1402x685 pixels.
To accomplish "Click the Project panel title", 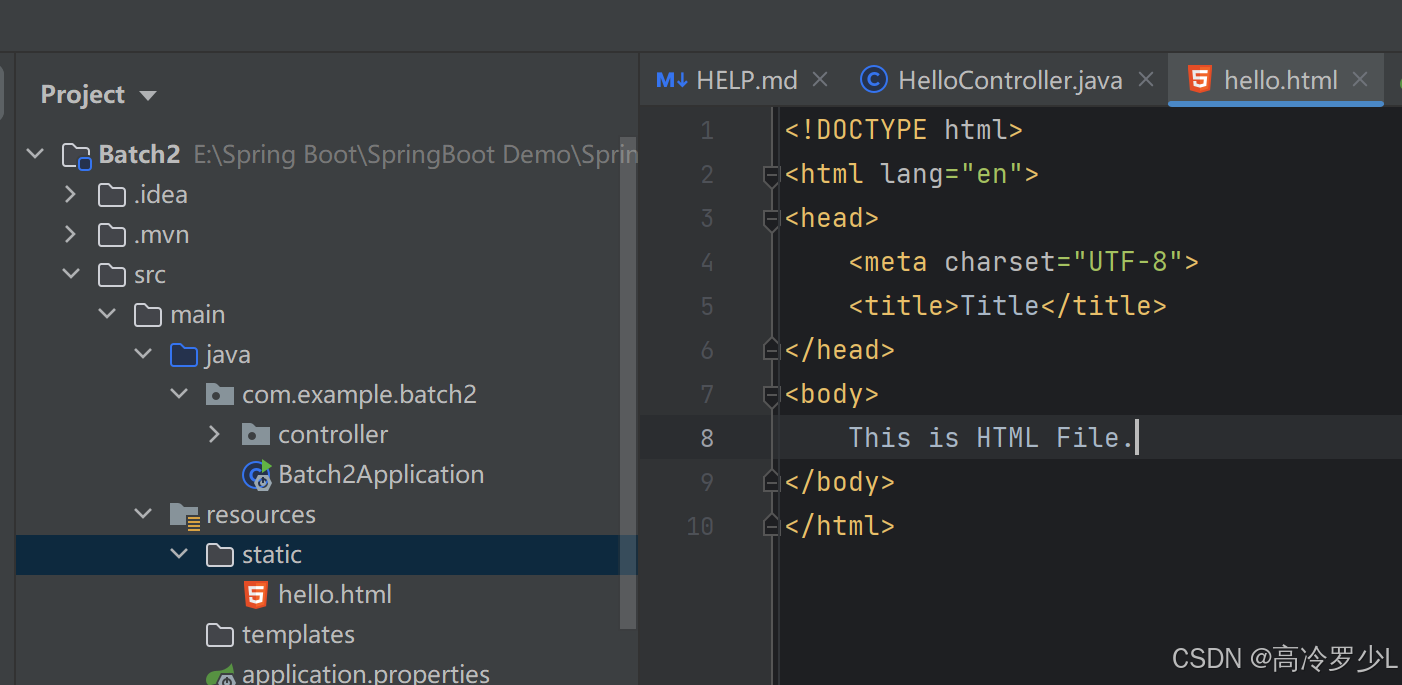I will pyautogui.click(x=83, y=95).
